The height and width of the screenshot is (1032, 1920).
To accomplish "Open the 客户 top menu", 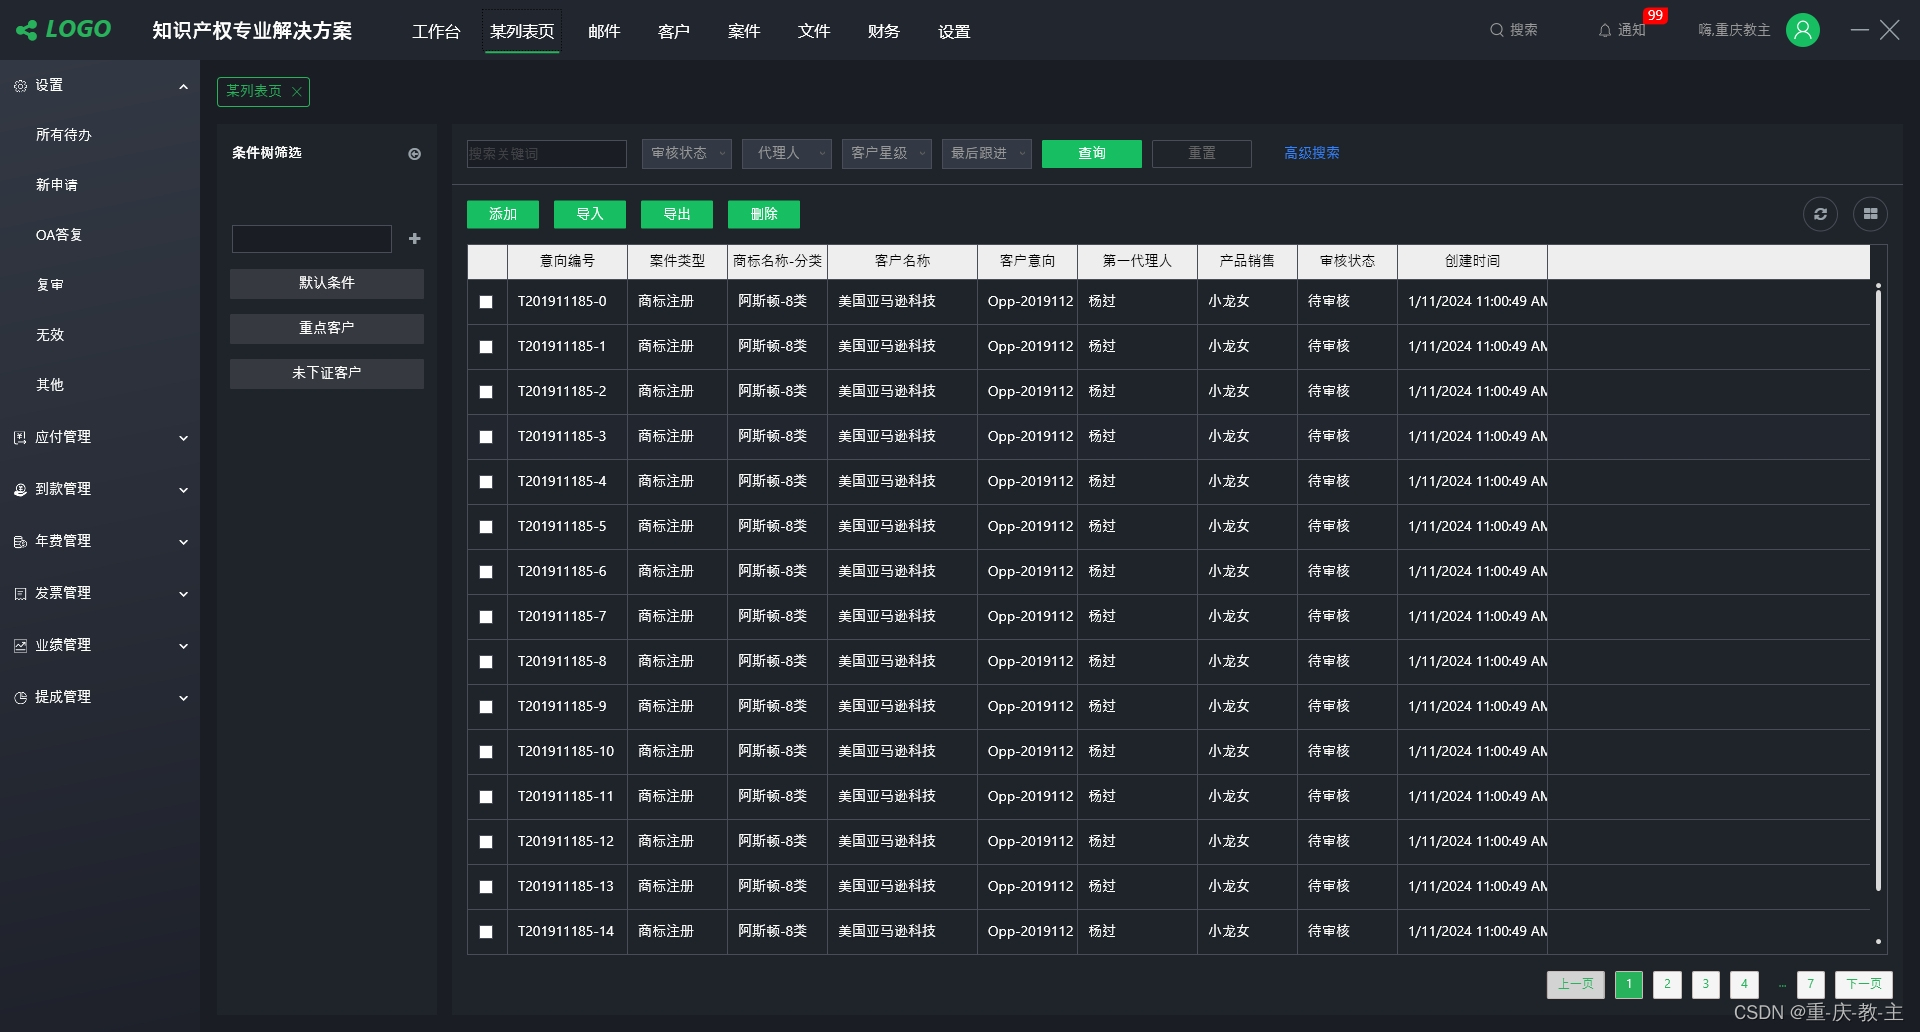I will (x=674, y=32).
